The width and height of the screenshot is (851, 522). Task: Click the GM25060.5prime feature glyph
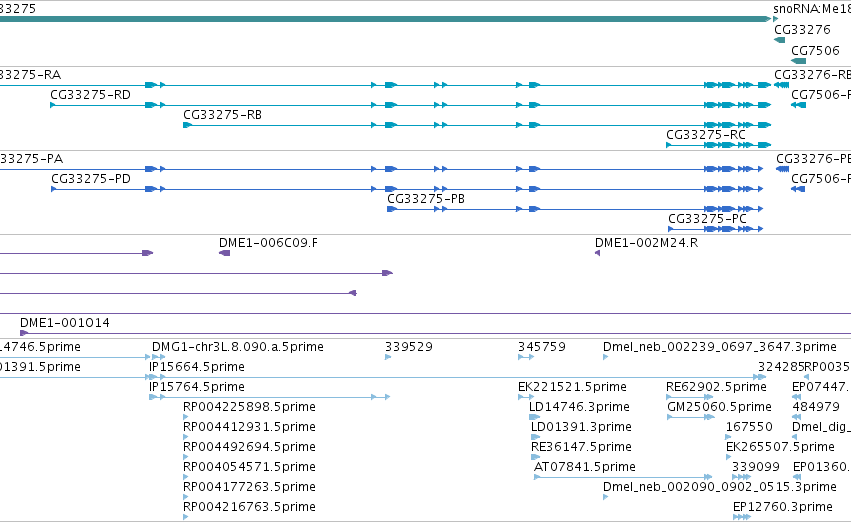point(690,417)
